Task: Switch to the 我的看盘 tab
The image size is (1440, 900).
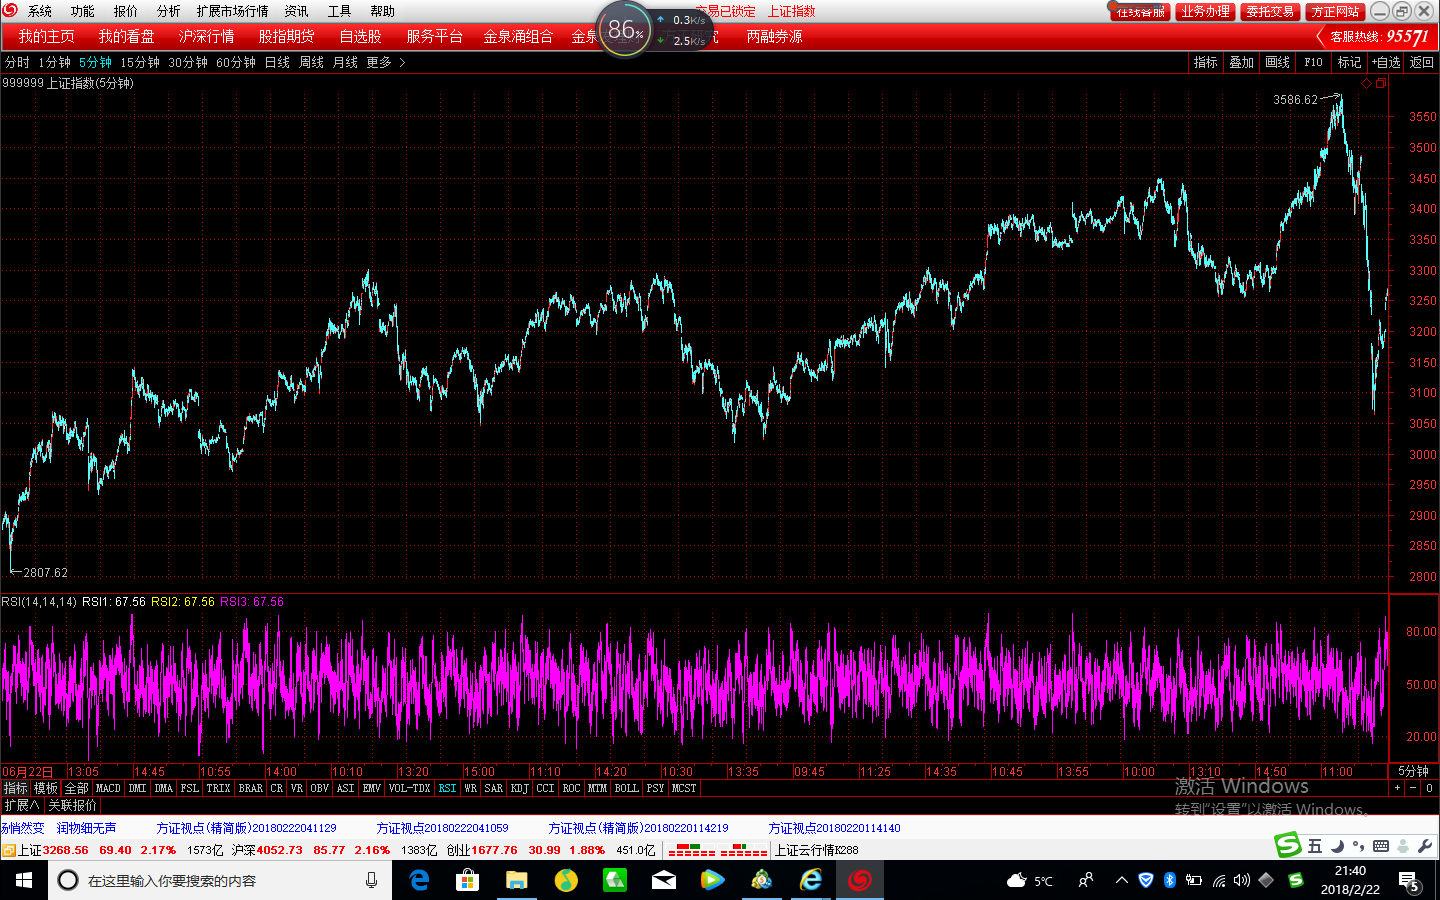Action: point(127,36)
